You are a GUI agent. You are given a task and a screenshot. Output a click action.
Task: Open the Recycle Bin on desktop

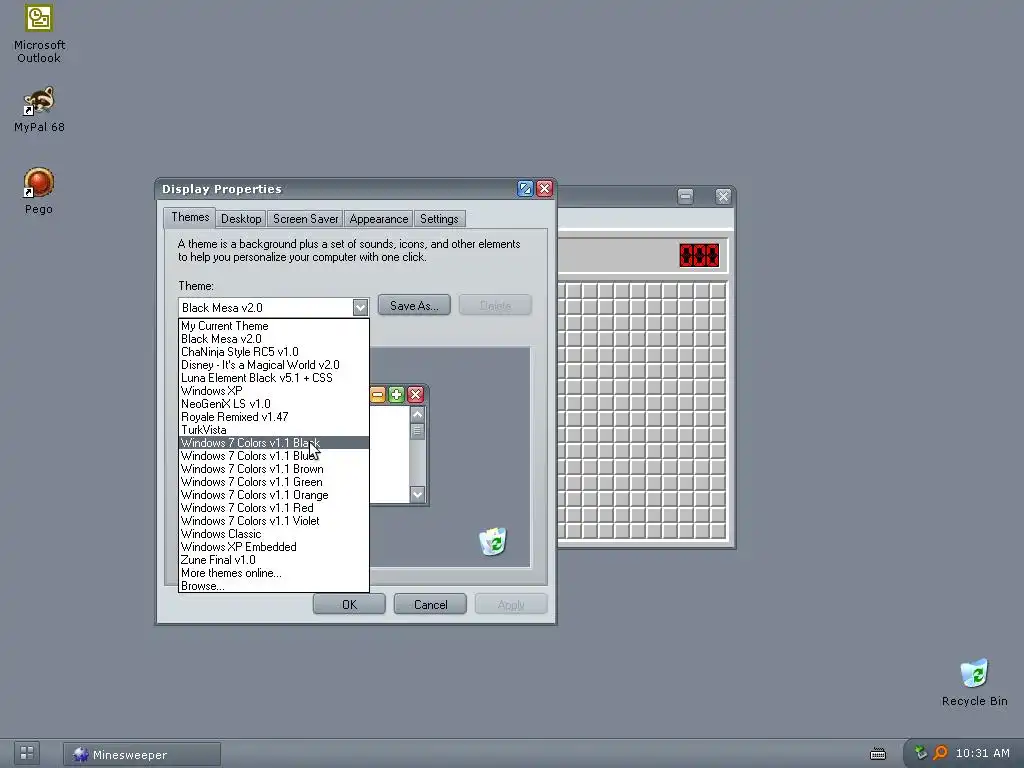pyautogui.click(x=974, y=682)
